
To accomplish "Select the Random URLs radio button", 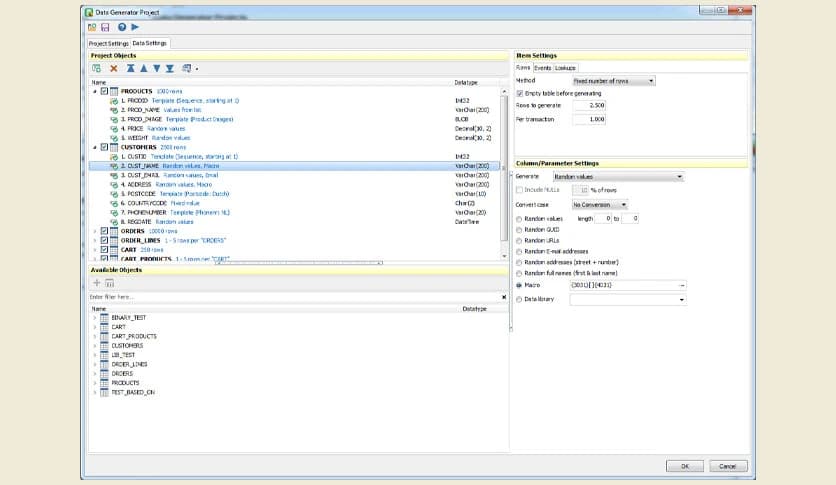I will (519, 241).
